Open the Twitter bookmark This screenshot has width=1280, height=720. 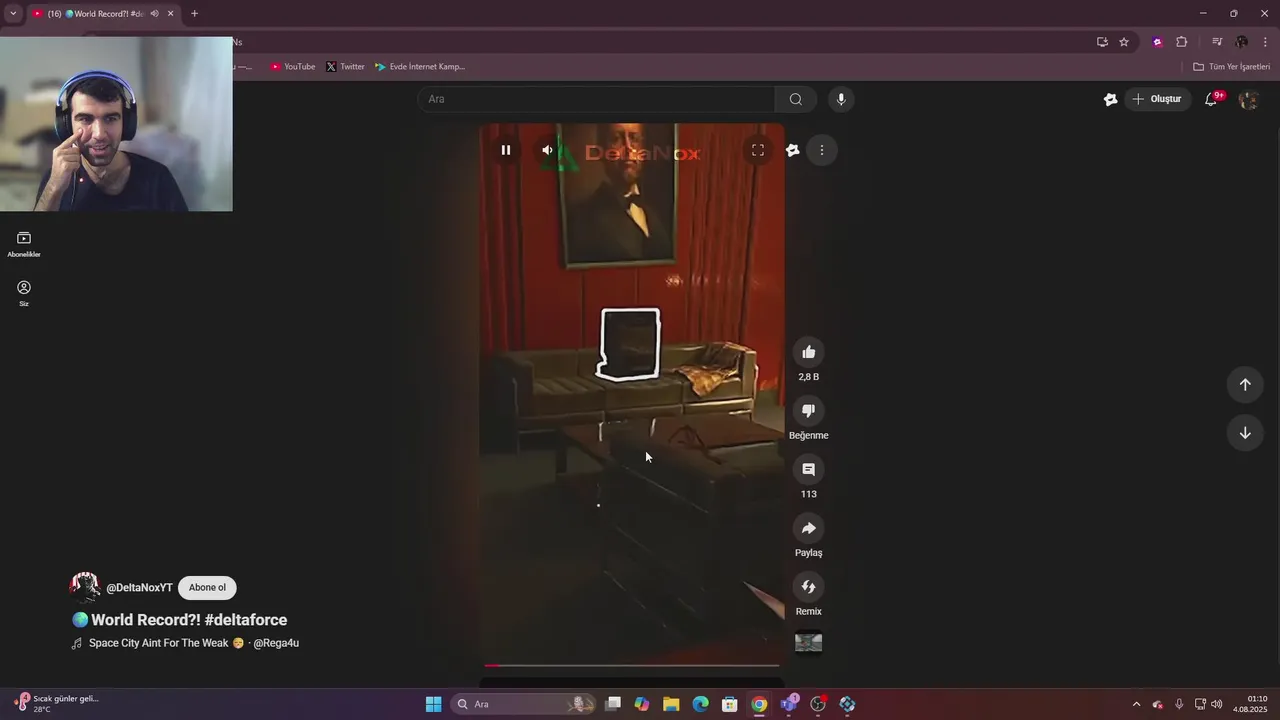click(x=346, y=67)
